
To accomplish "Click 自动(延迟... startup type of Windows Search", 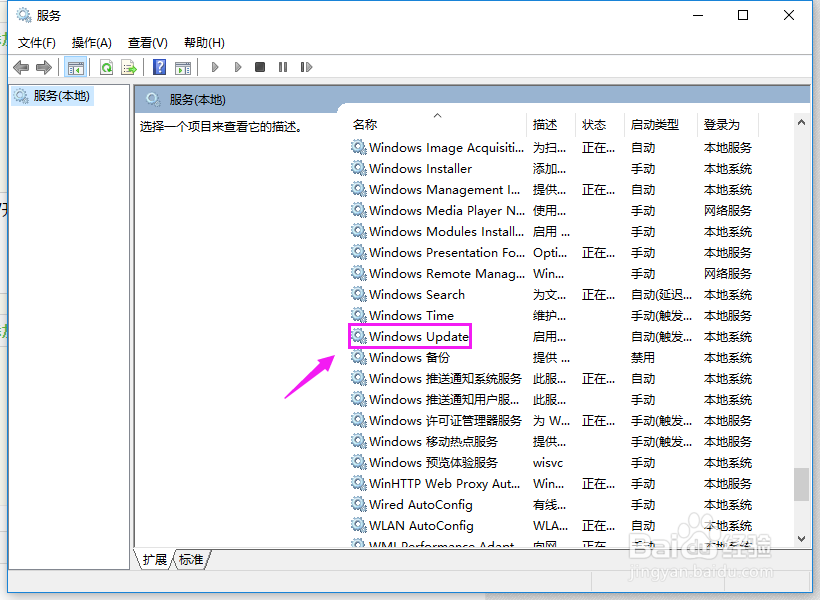I will click(x=661, y=295).
